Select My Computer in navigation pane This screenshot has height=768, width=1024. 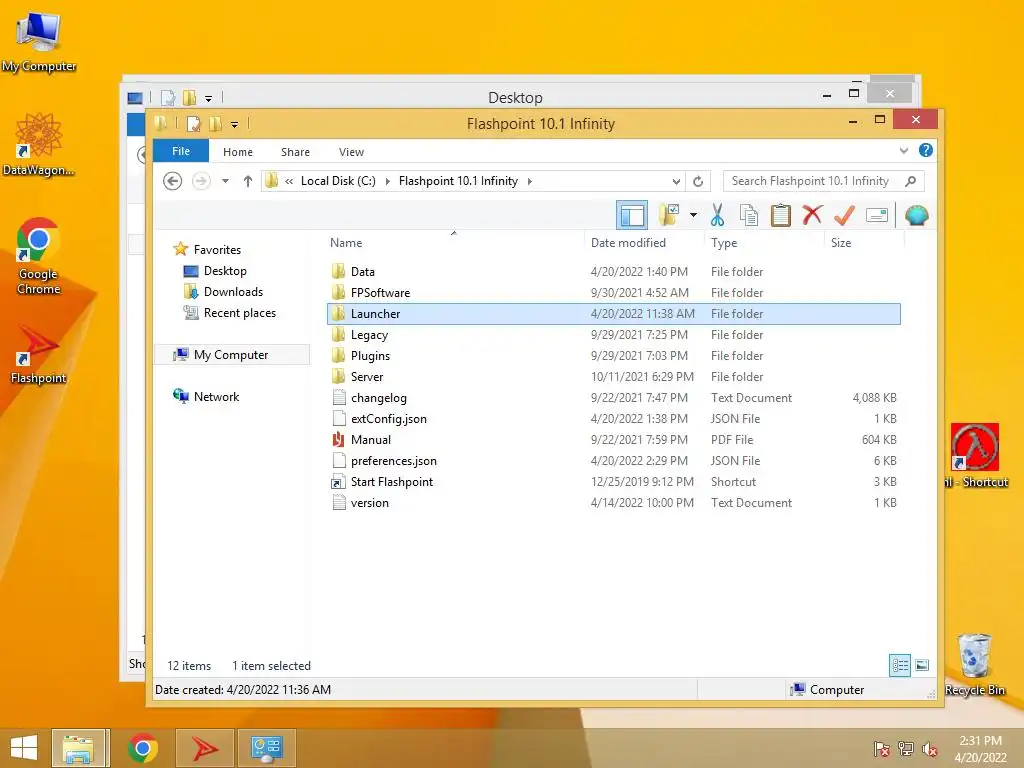coord(231,355)
